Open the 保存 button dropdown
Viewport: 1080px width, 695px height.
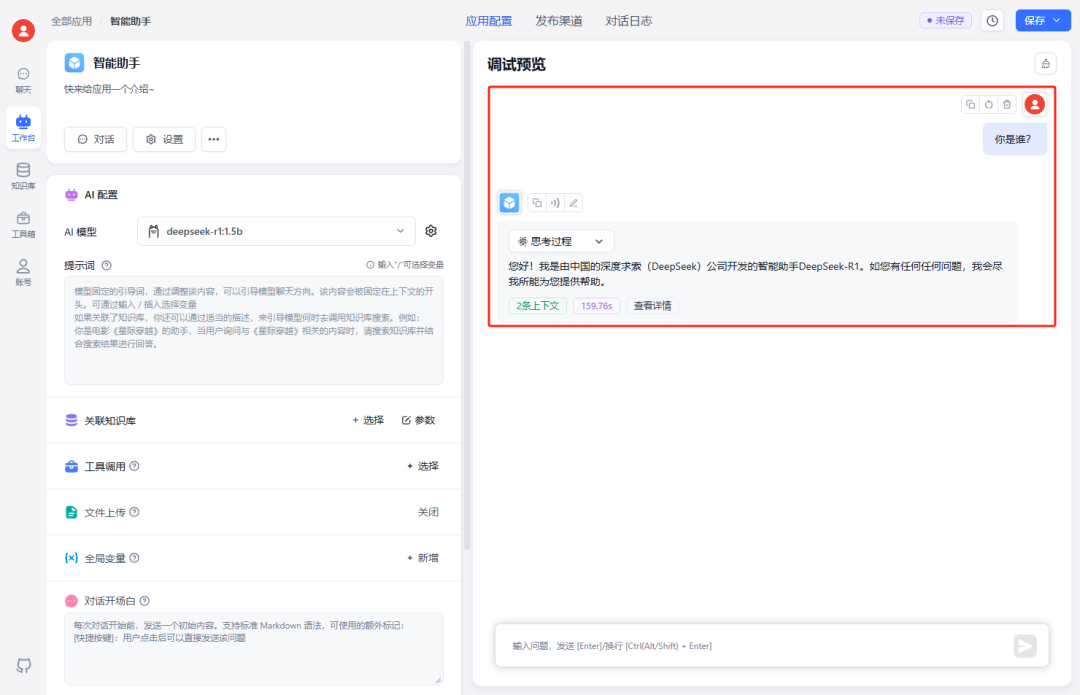(1043, 20)
